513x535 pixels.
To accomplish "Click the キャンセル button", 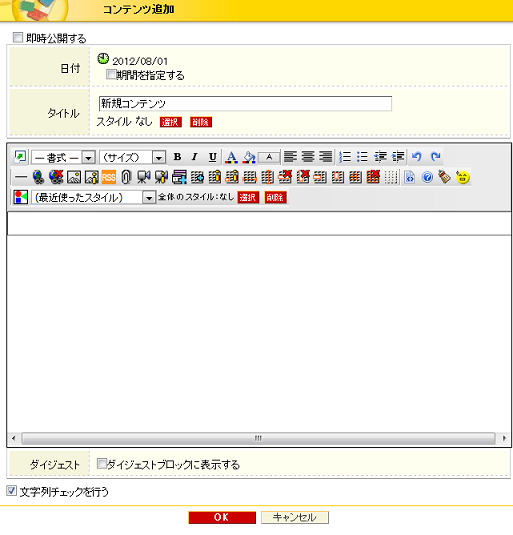I will tap(295, 517).
